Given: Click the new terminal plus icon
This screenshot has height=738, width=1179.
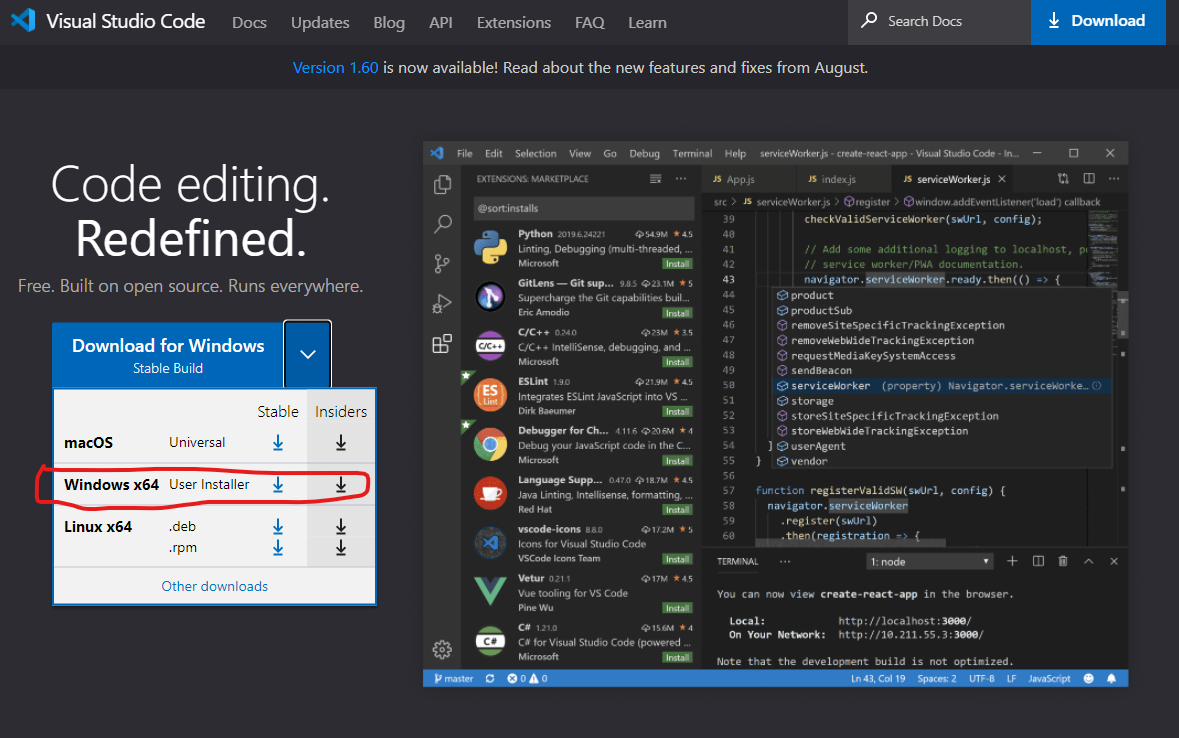Looking at the screenshot, I should pyautogui.click(x=1012, y=561).
